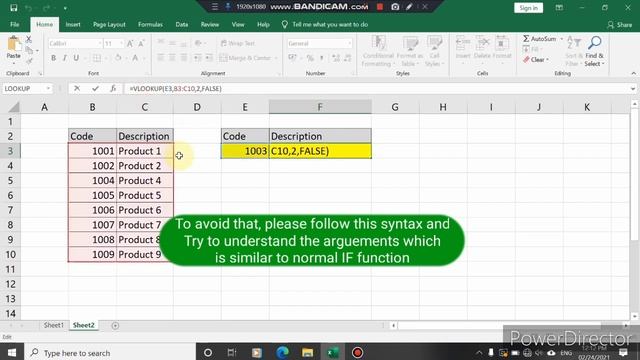640x360 pixels.
Task: Toggle Underline formatting
Action: (76, 58)
